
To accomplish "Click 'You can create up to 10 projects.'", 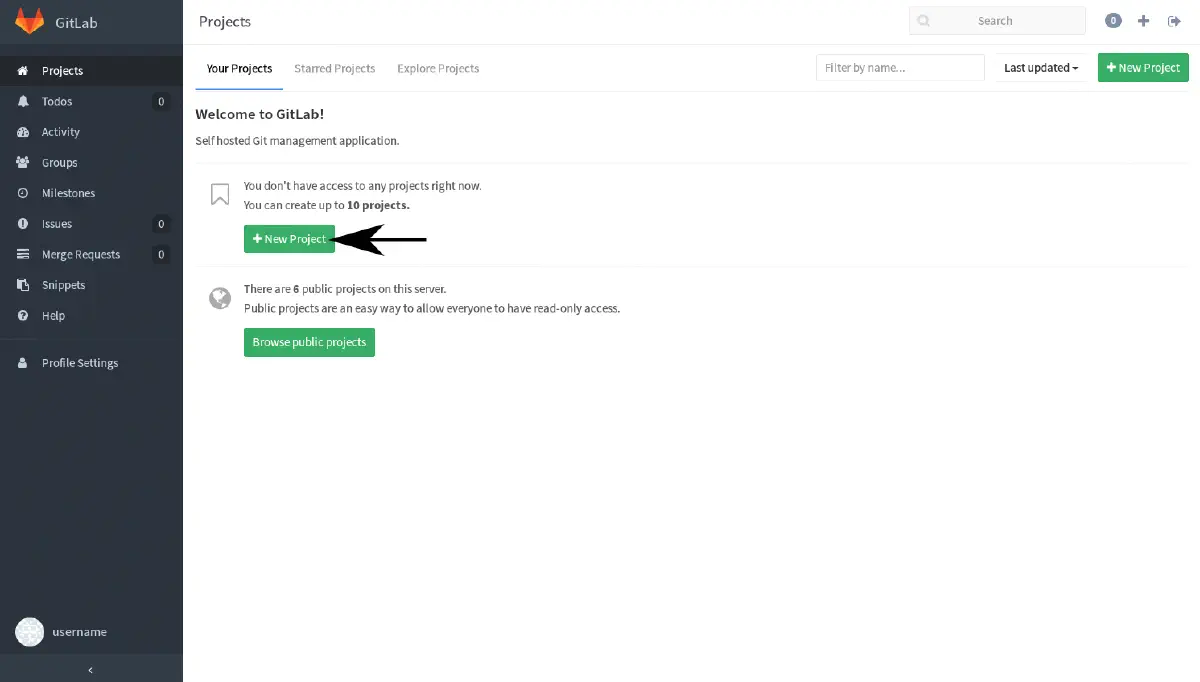I will [x=327, y=205].
